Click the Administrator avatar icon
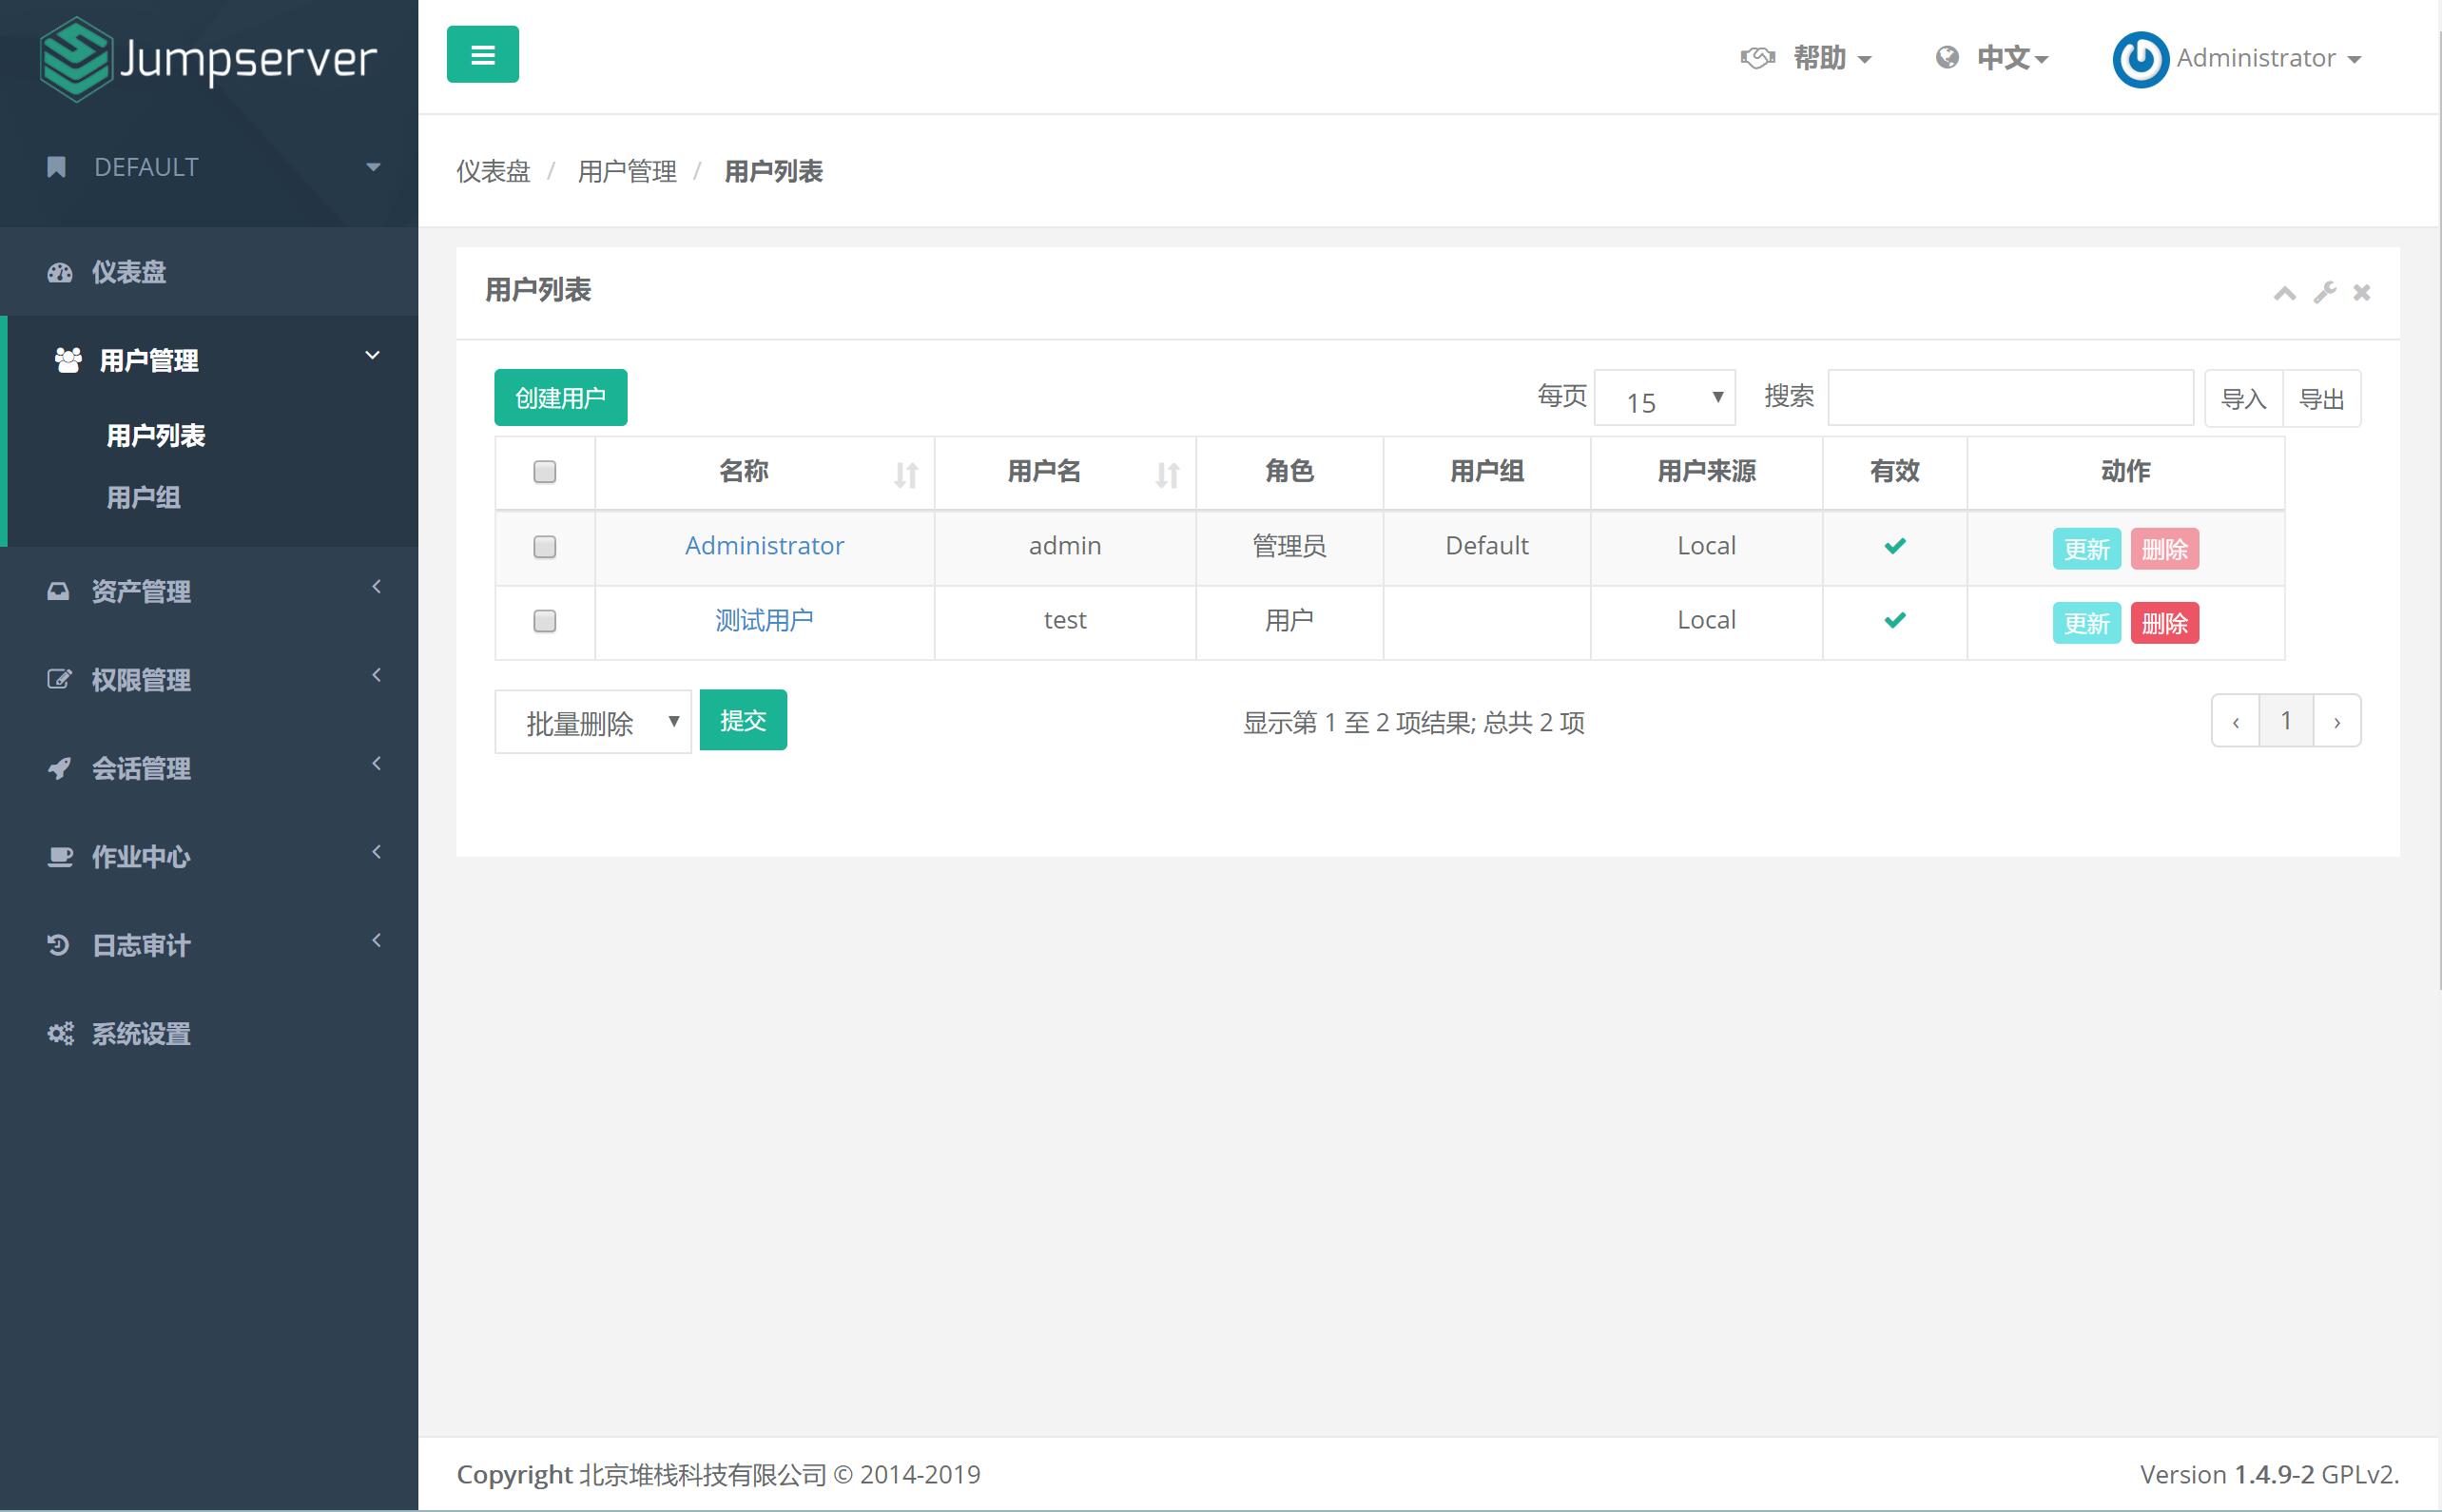The height and width of the screenshot is (1512, 2442). [2140, 59]
